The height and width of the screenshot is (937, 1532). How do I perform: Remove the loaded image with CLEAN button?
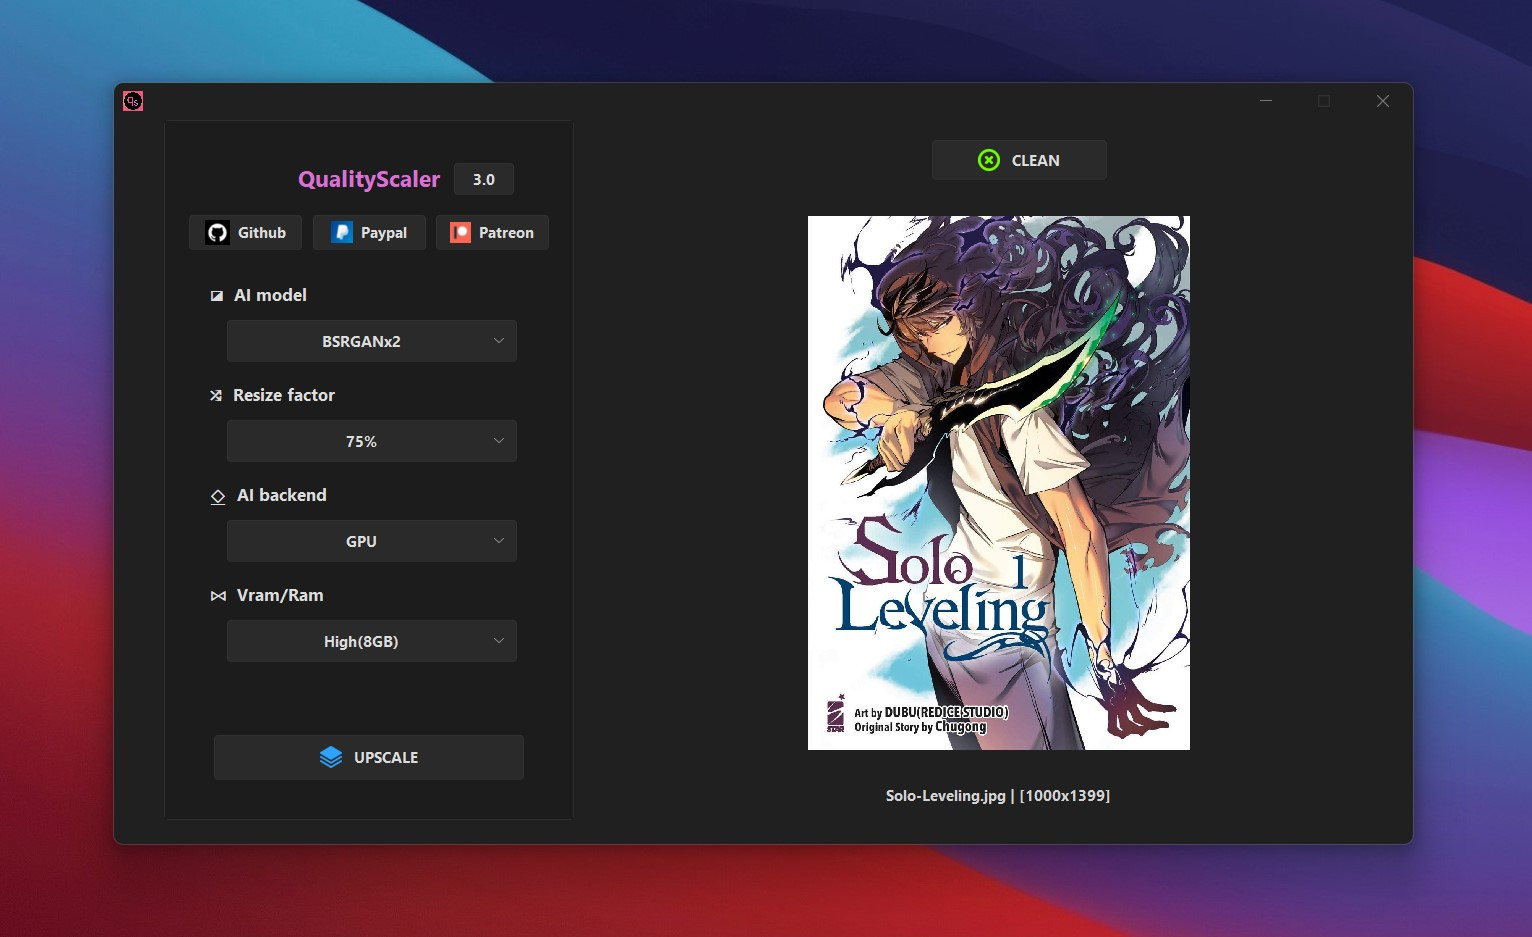click(x=1019, y=160)
